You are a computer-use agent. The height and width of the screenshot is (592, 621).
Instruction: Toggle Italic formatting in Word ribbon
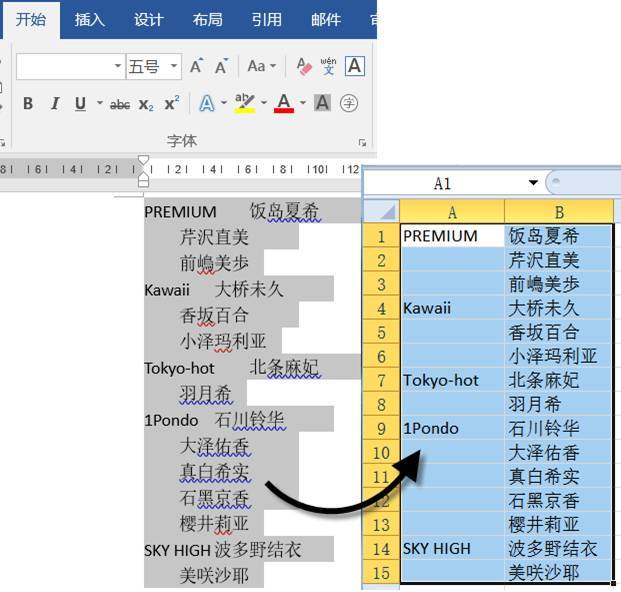(55, 104)
